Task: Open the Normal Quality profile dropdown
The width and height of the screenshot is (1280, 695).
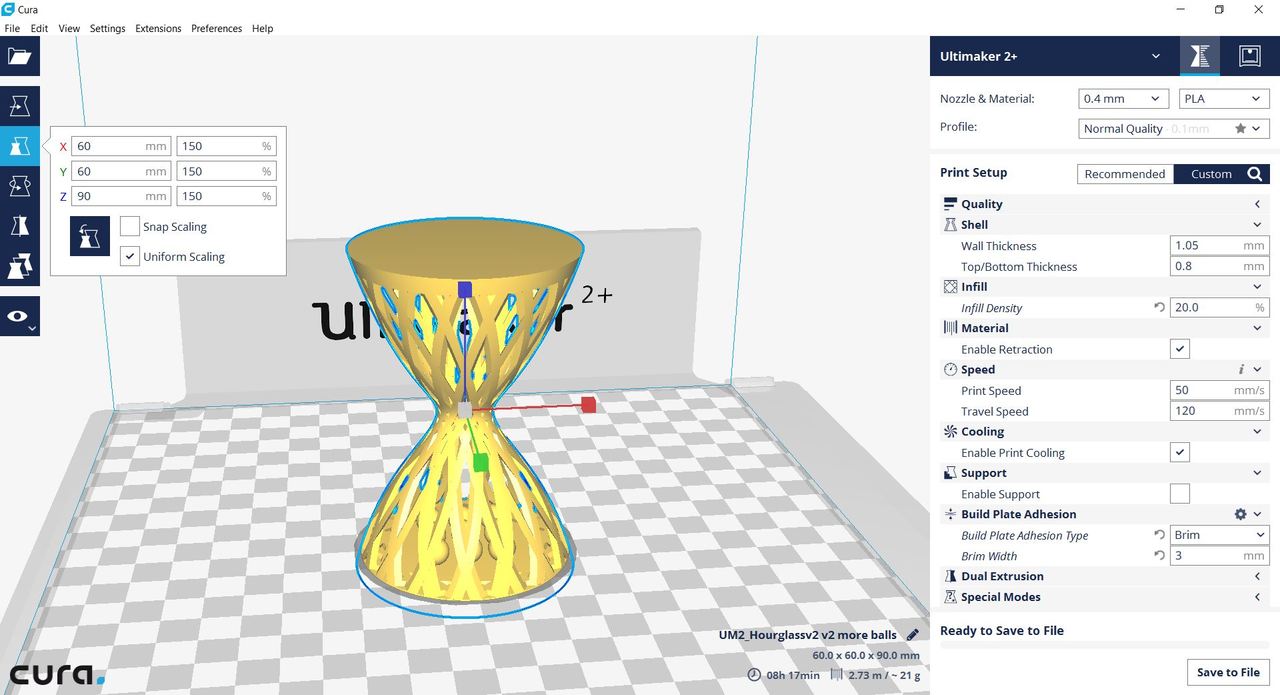Action: [x=1174, y=128]
